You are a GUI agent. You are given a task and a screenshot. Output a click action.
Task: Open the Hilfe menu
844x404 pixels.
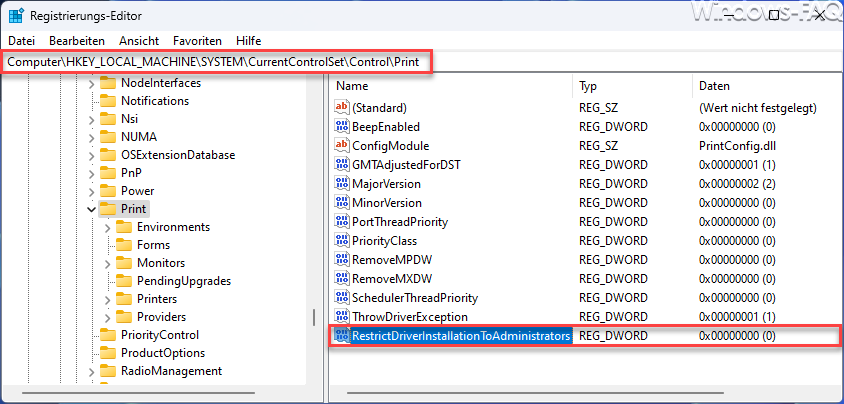pyautogui.click(x=248, y=41)
